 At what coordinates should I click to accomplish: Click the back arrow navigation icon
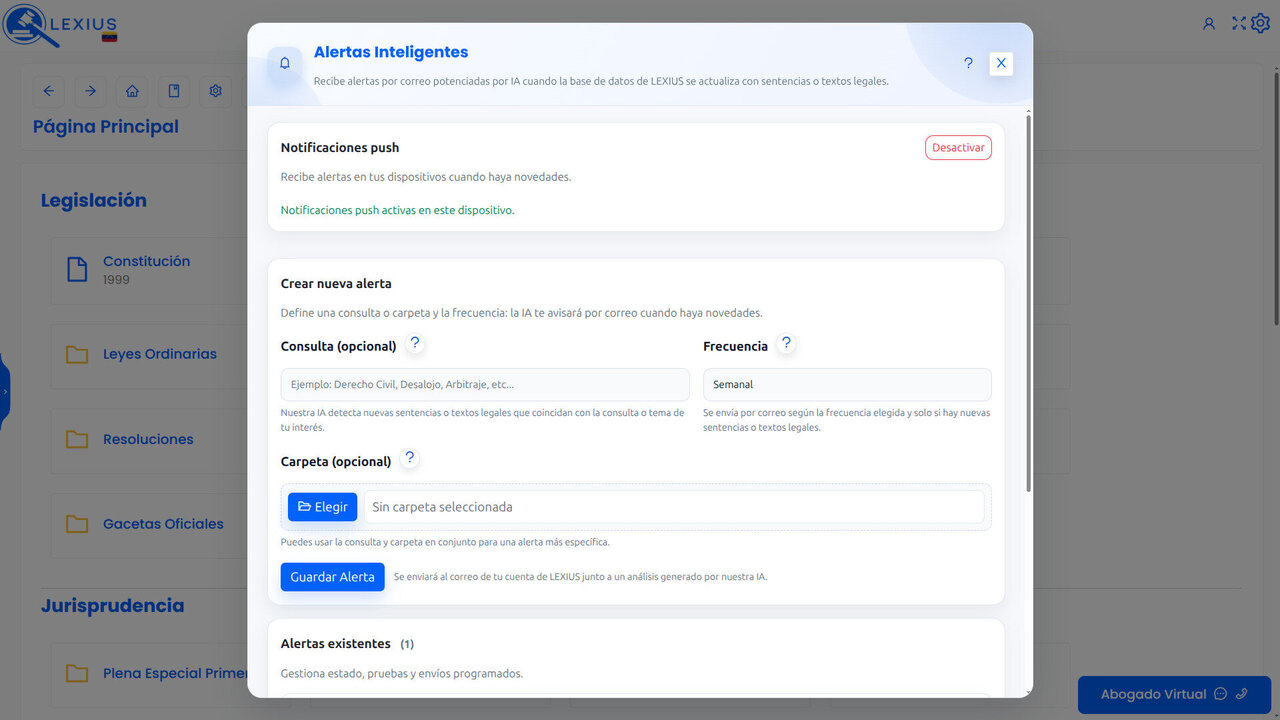(x=48, y=91)
